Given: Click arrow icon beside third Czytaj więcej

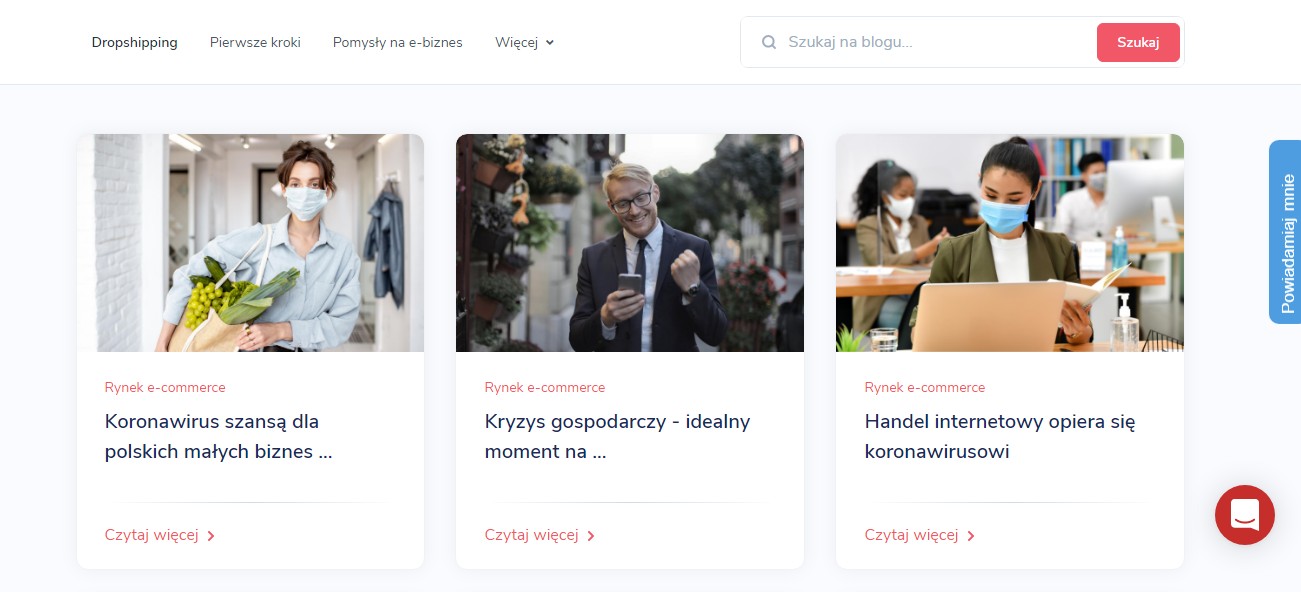Looking at the screenshot, I should (971, 536).
